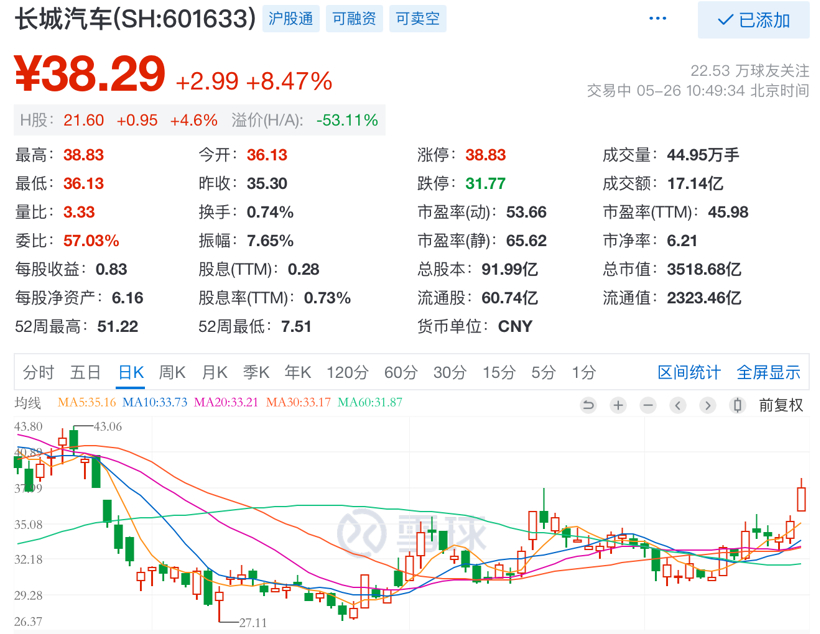The image size is (820, 634).
Task: Click the 52周最低 value 7.51
Action: coord(296,326)
